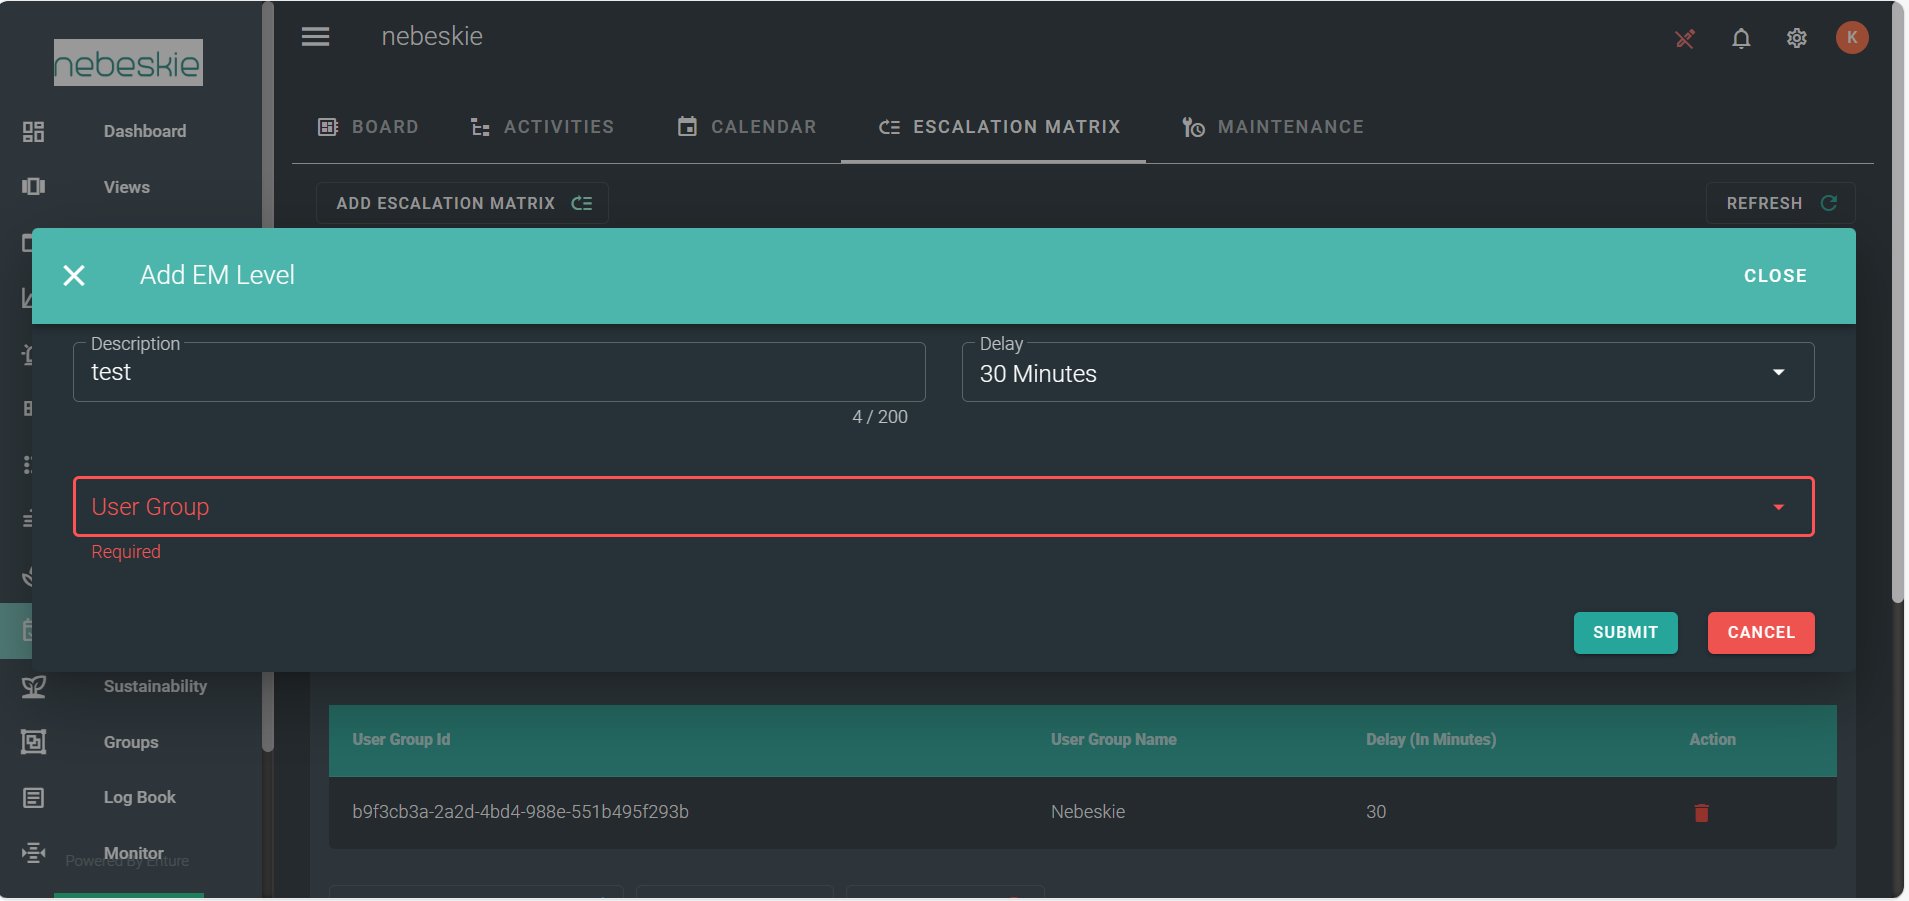Click the Refresh button
Screen dimensions: 1909x901
click(x=1780, y=203)
